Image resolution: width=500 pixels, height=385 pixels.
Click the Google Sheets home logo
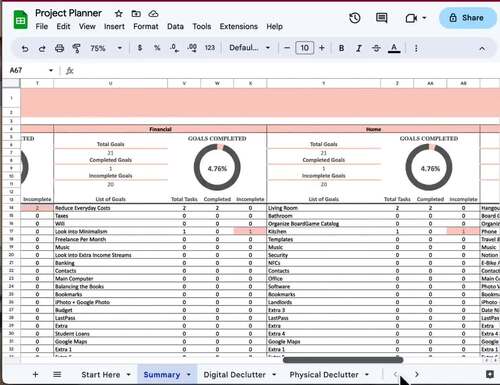tap(20, 20)
